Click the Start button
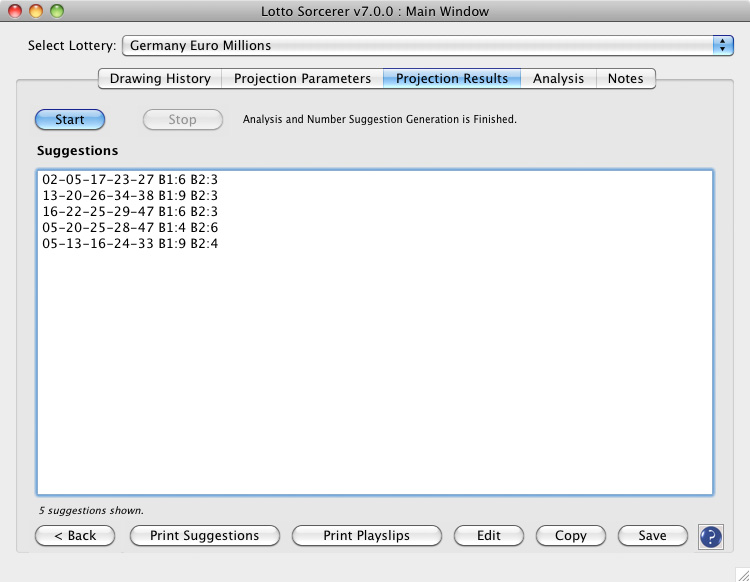This screenshot has width=750, height=582. click(x=70, y=120)
